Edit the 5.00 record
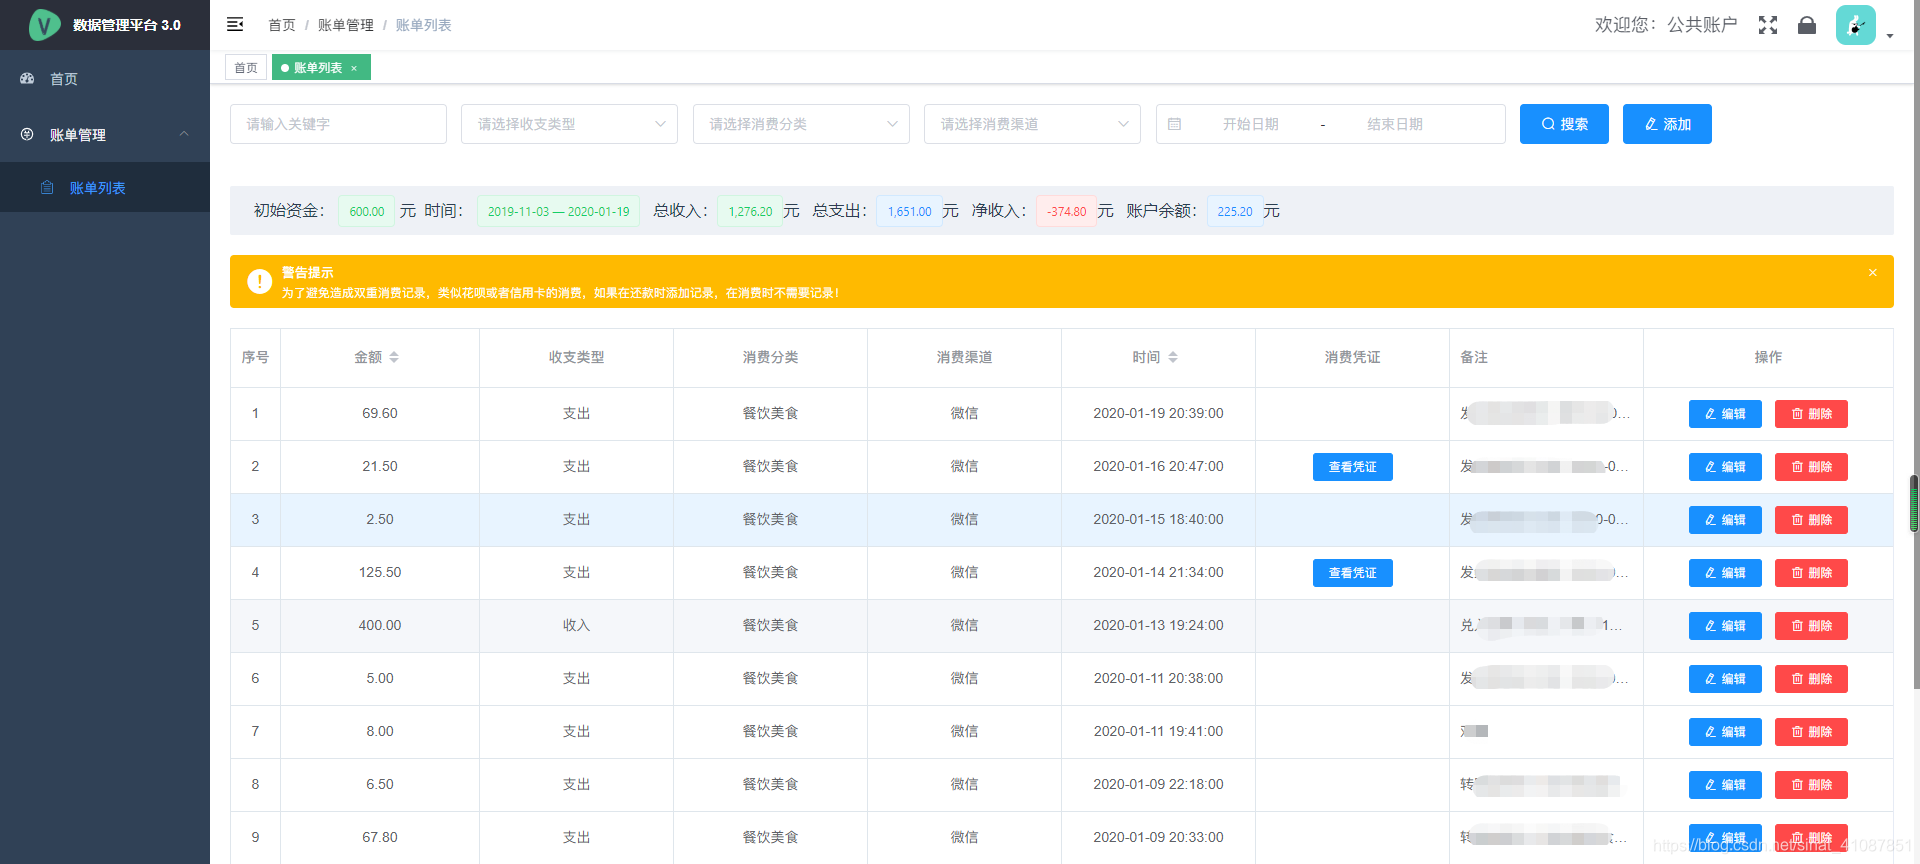This screenshot has height=864, width=1920. [x=1725, y=679]
